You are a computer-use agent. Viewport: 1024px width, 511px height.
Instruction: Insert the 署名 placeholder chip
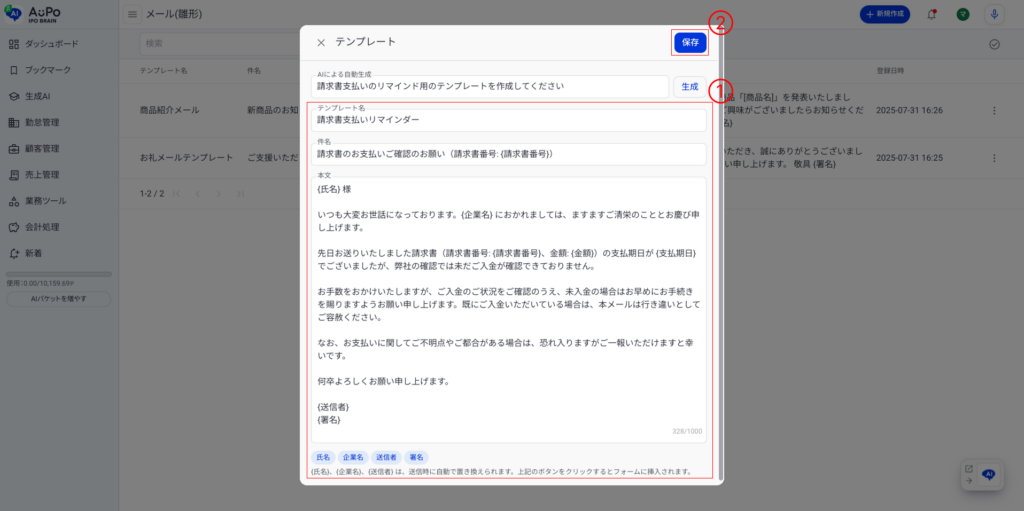click(417, 457)
